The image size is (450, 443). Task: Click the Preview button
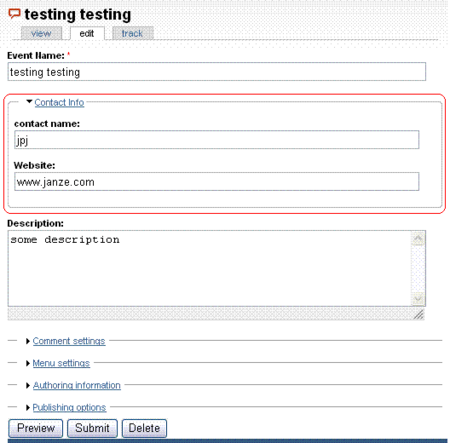coord(36,428)
